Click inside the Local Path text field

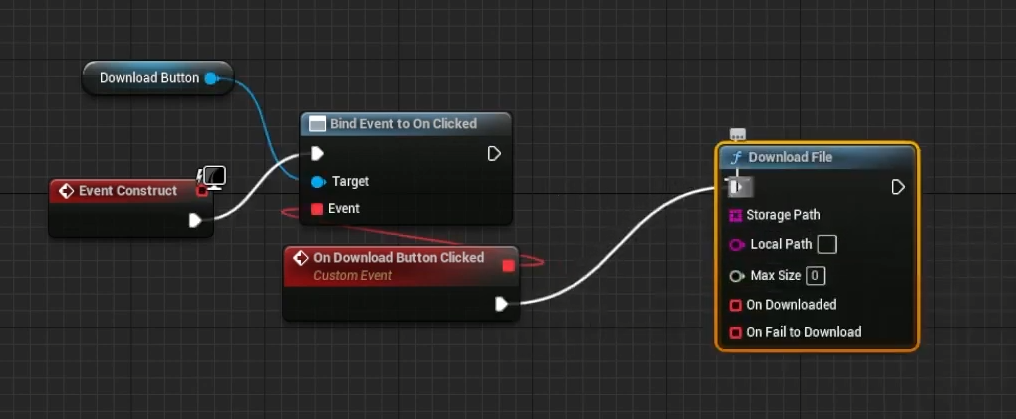827,245
